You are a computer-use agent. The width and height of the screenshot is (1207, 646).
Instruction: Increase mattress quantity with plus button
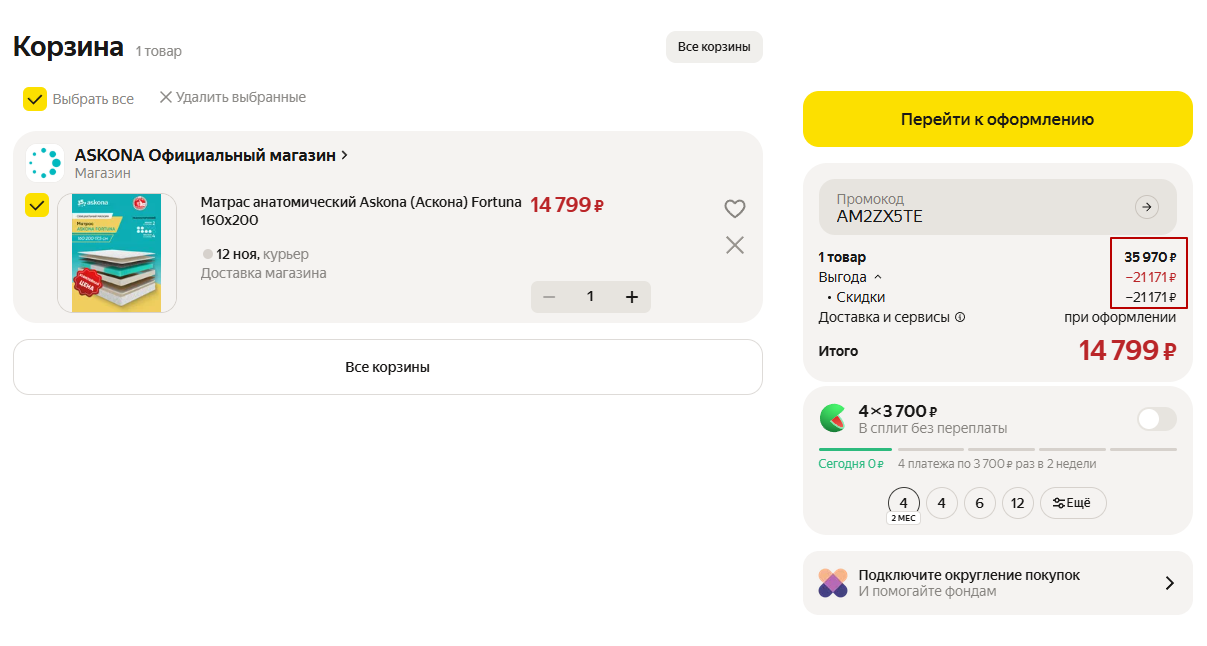point(631,297)
